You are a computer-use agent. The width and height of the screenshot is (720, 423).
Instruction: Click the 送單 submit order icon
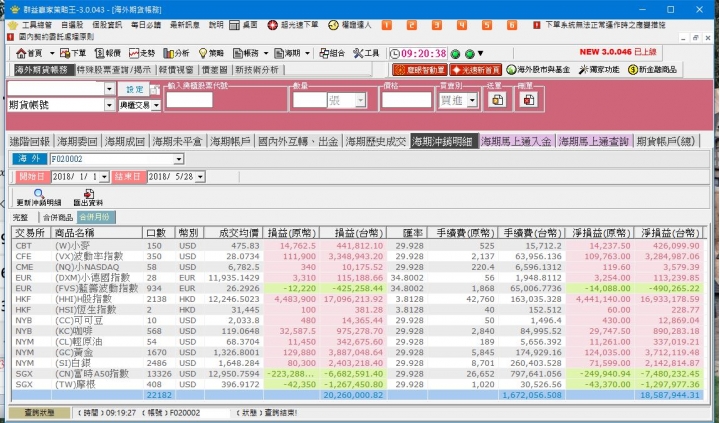tap(497, 100)
